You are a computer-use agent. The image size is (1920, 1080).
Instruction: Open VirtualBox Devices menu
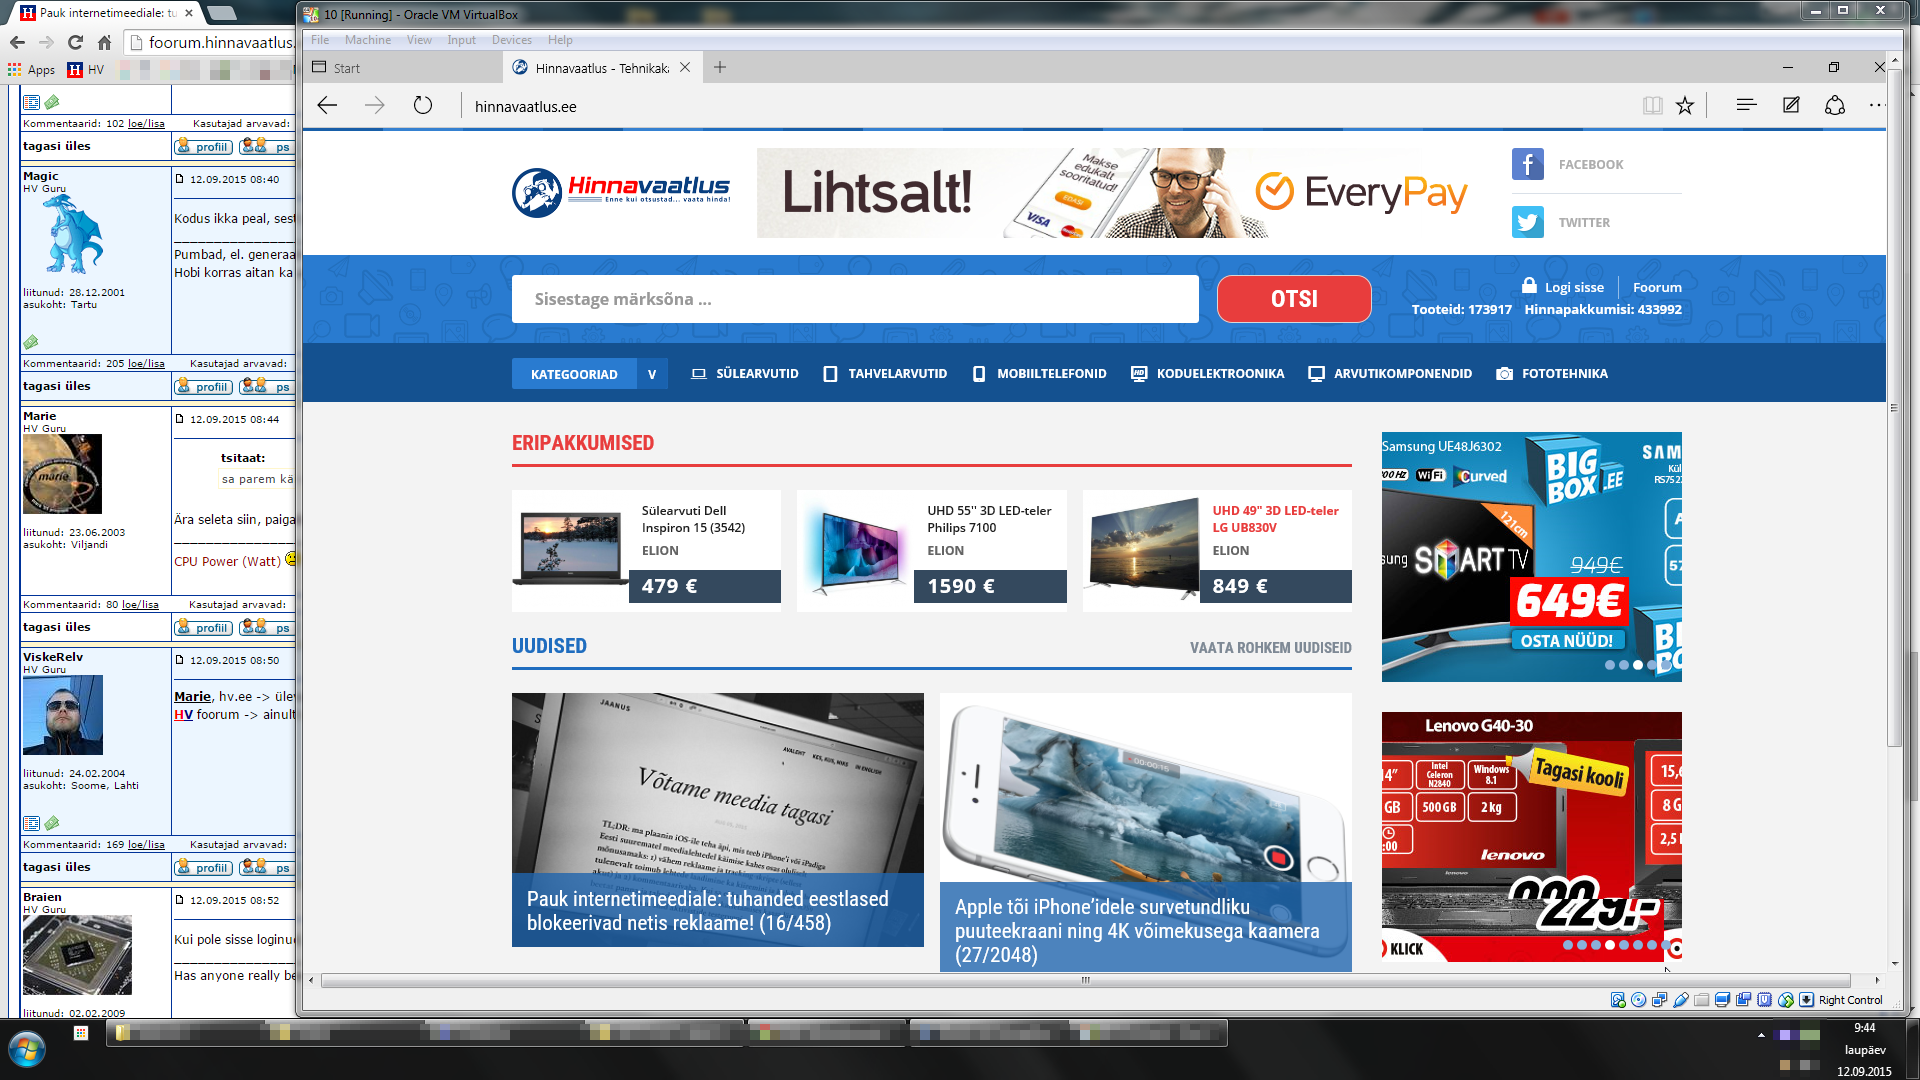(511, 40)
